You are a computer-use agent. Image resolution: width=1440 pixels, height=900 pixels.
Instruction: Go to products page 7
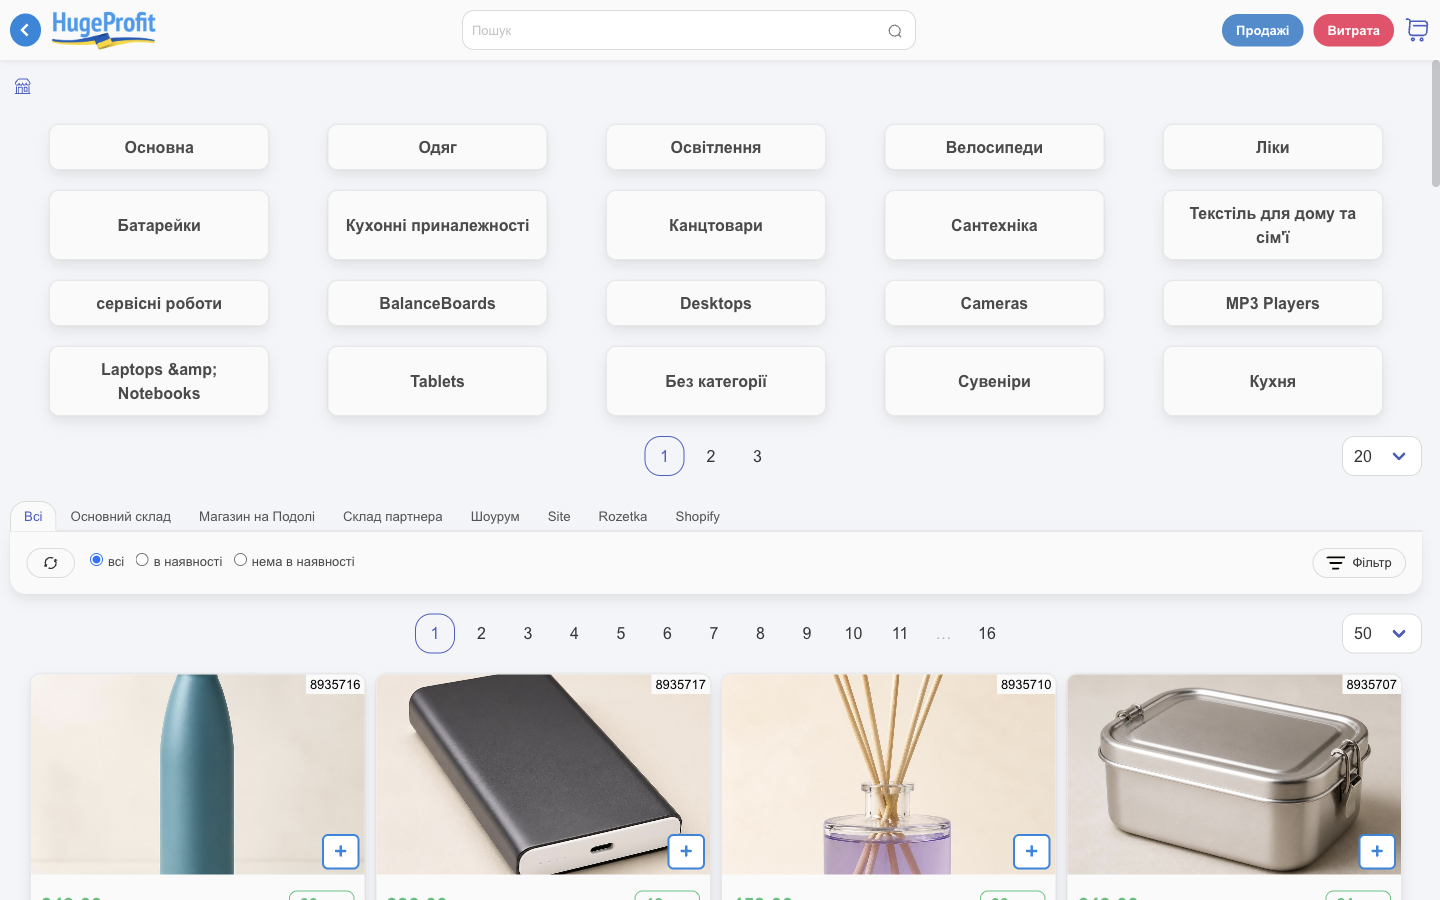714,633
